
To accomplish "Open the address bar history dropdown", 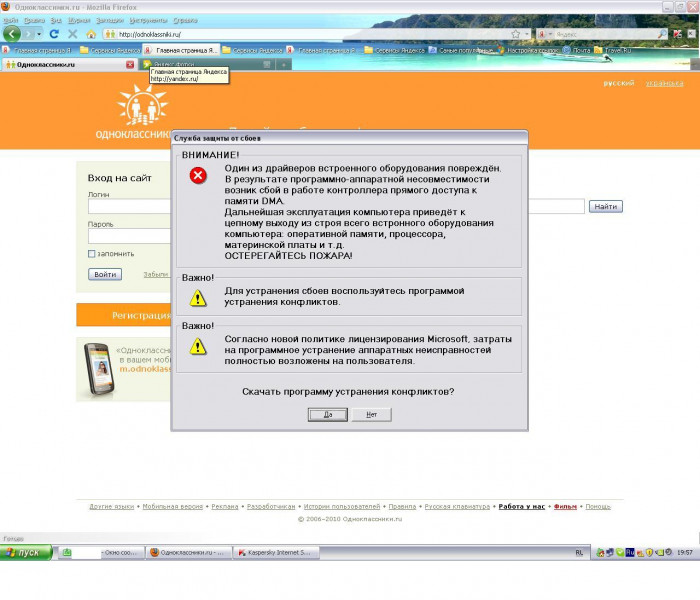I will tap(527, 34).
